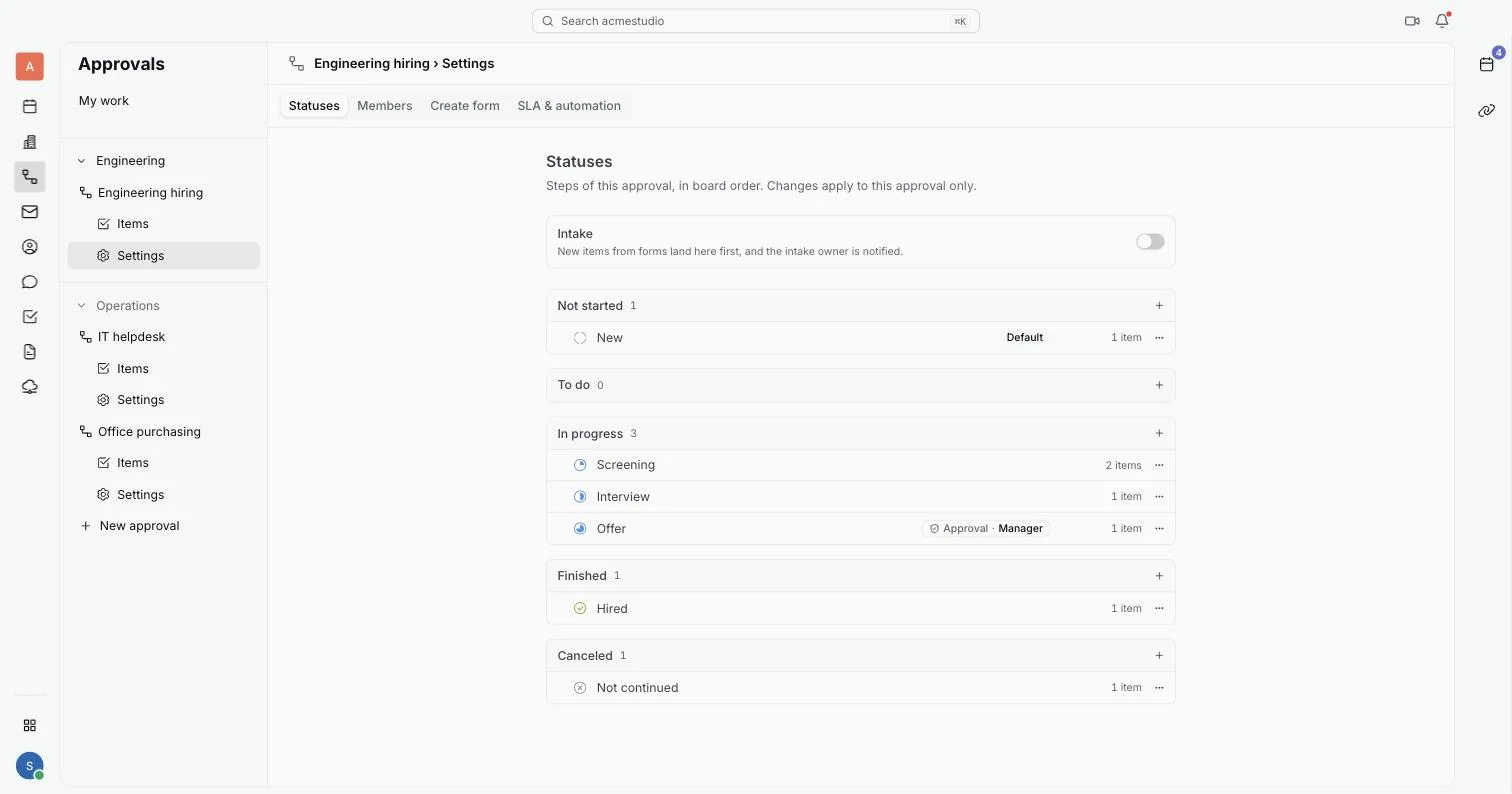
Task: Add a status to Not started group
Action: [x=1159, y=306]
